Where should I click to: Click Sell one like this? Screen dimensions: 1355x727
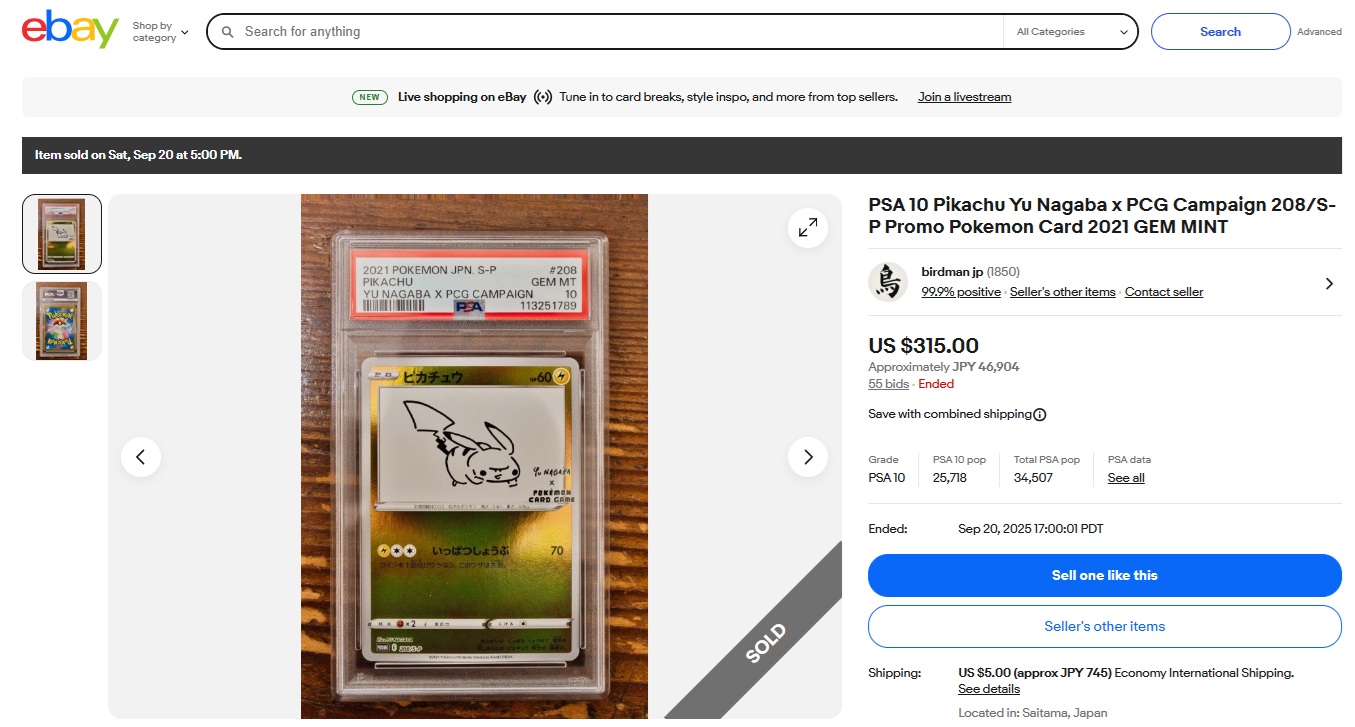(x=1104, y=575)
